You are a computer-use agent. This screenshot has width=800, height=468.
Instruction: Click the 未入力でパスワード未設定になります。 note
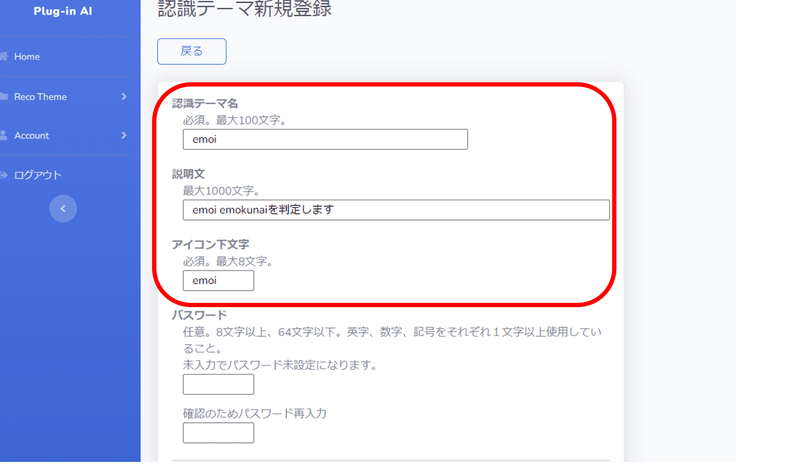280,365
